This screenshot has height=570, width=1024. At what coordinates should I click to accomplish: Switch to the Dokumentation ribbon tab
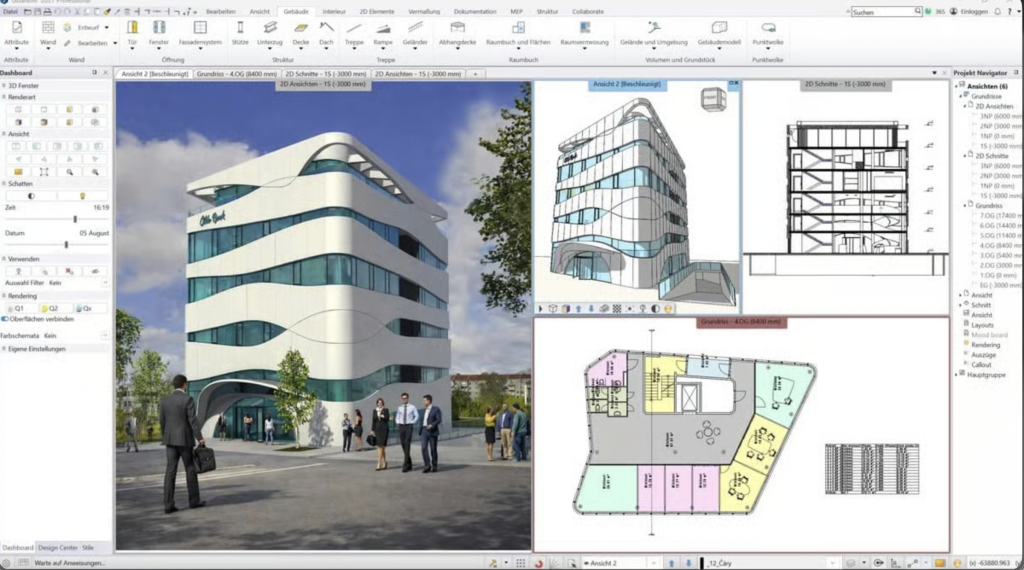coord(475,11)
